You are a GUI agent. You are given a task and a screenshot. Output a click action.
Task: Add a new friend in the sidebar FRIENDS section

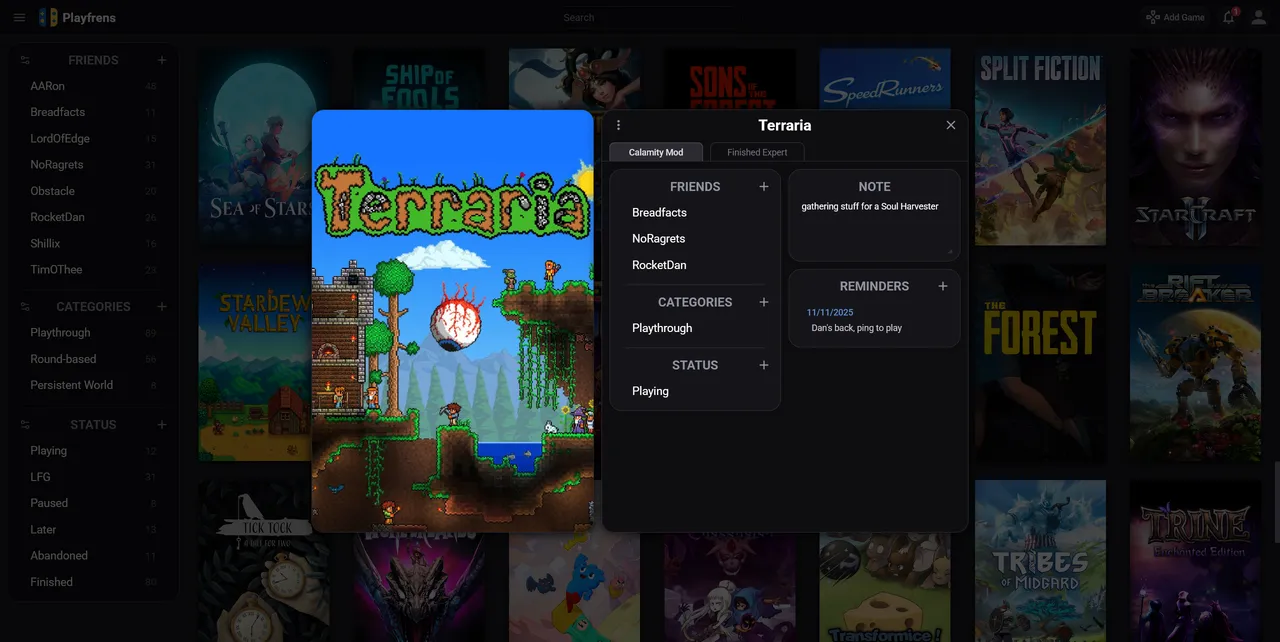pos(162,60)
